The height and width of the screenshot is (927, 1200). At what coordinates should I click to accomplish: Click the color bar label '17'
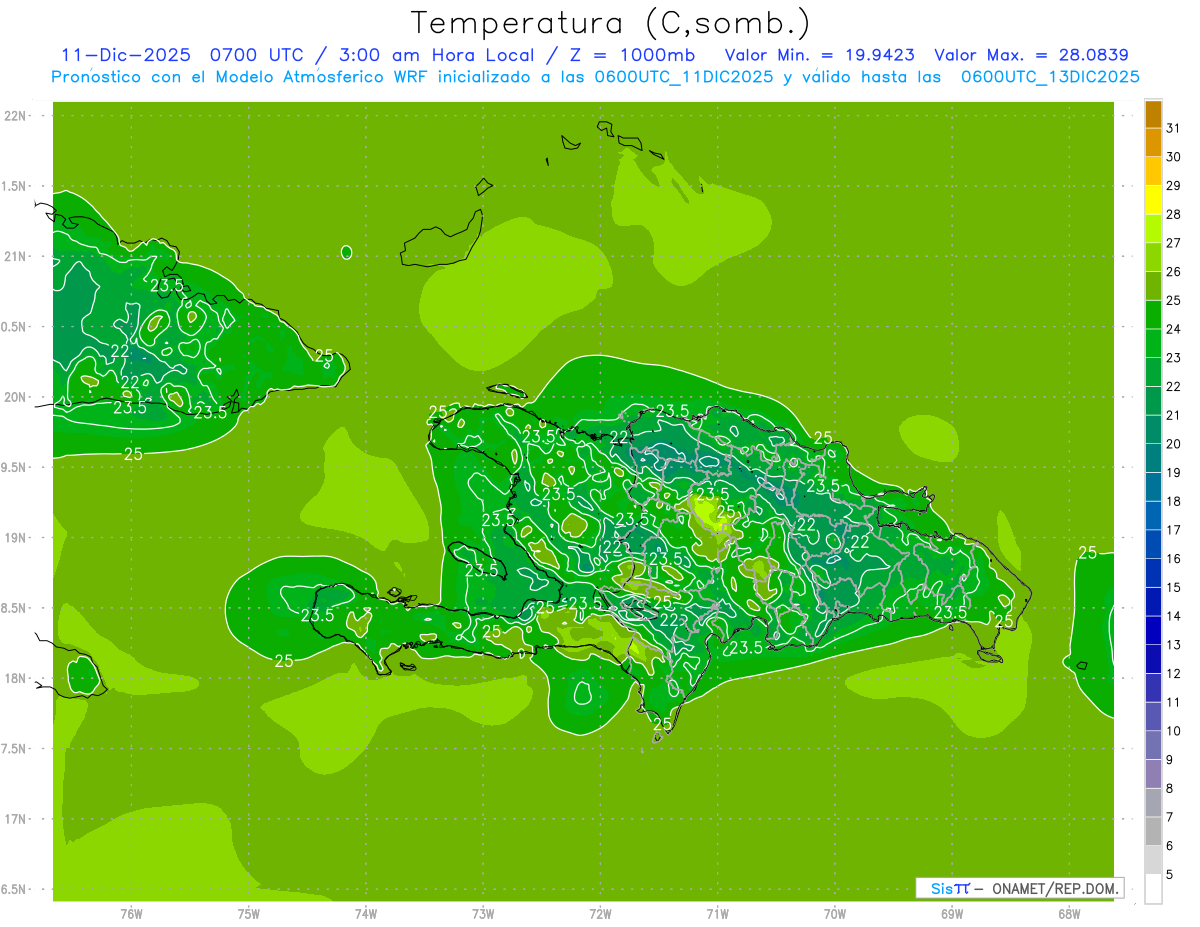pyautogui.click(x=1174, y=529)
